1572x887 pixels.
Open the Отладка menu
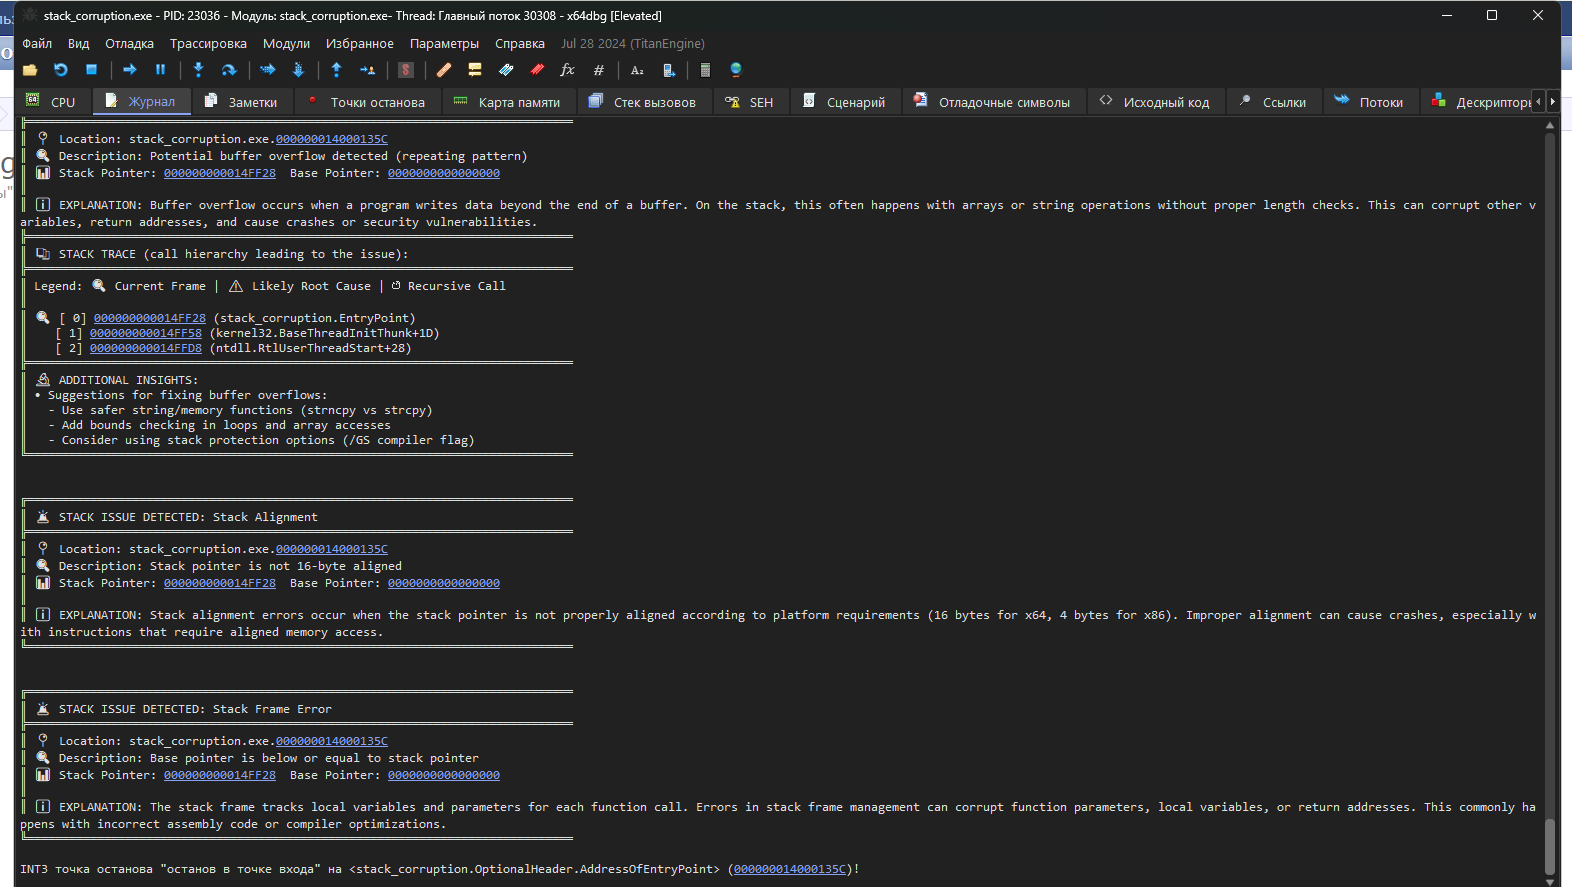point(129,44)
